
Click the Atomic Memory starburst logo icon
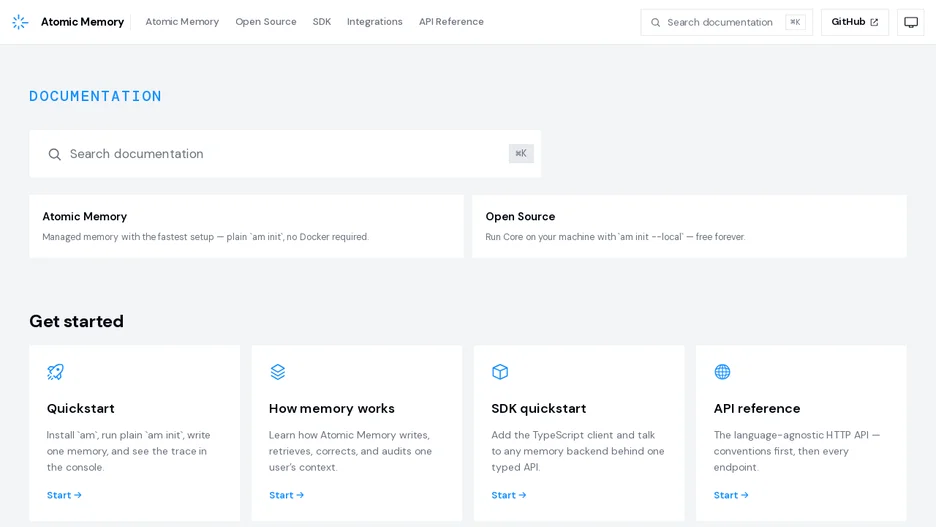point(20,22)
